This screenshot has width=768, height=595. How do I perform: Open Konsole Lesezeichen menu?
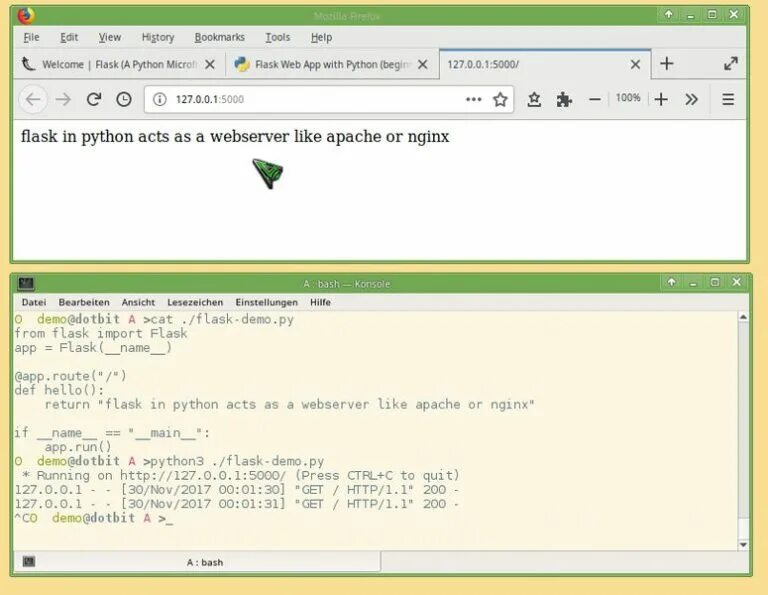pyautogui.click(x=195, y=302)
